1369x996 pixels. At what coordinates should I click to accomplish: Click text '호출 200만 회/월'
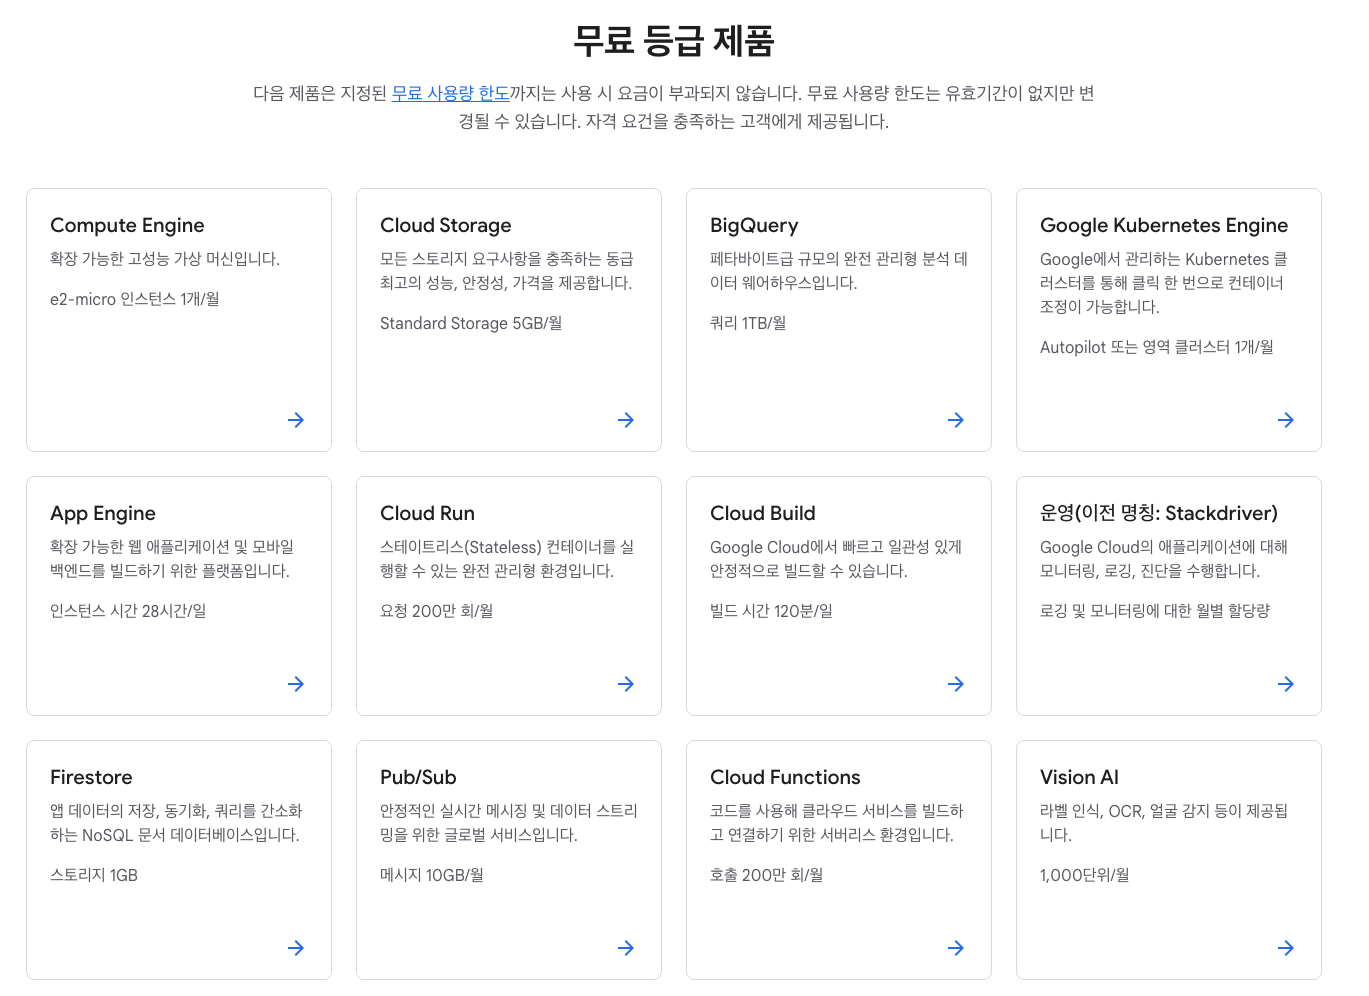point(767,875)
